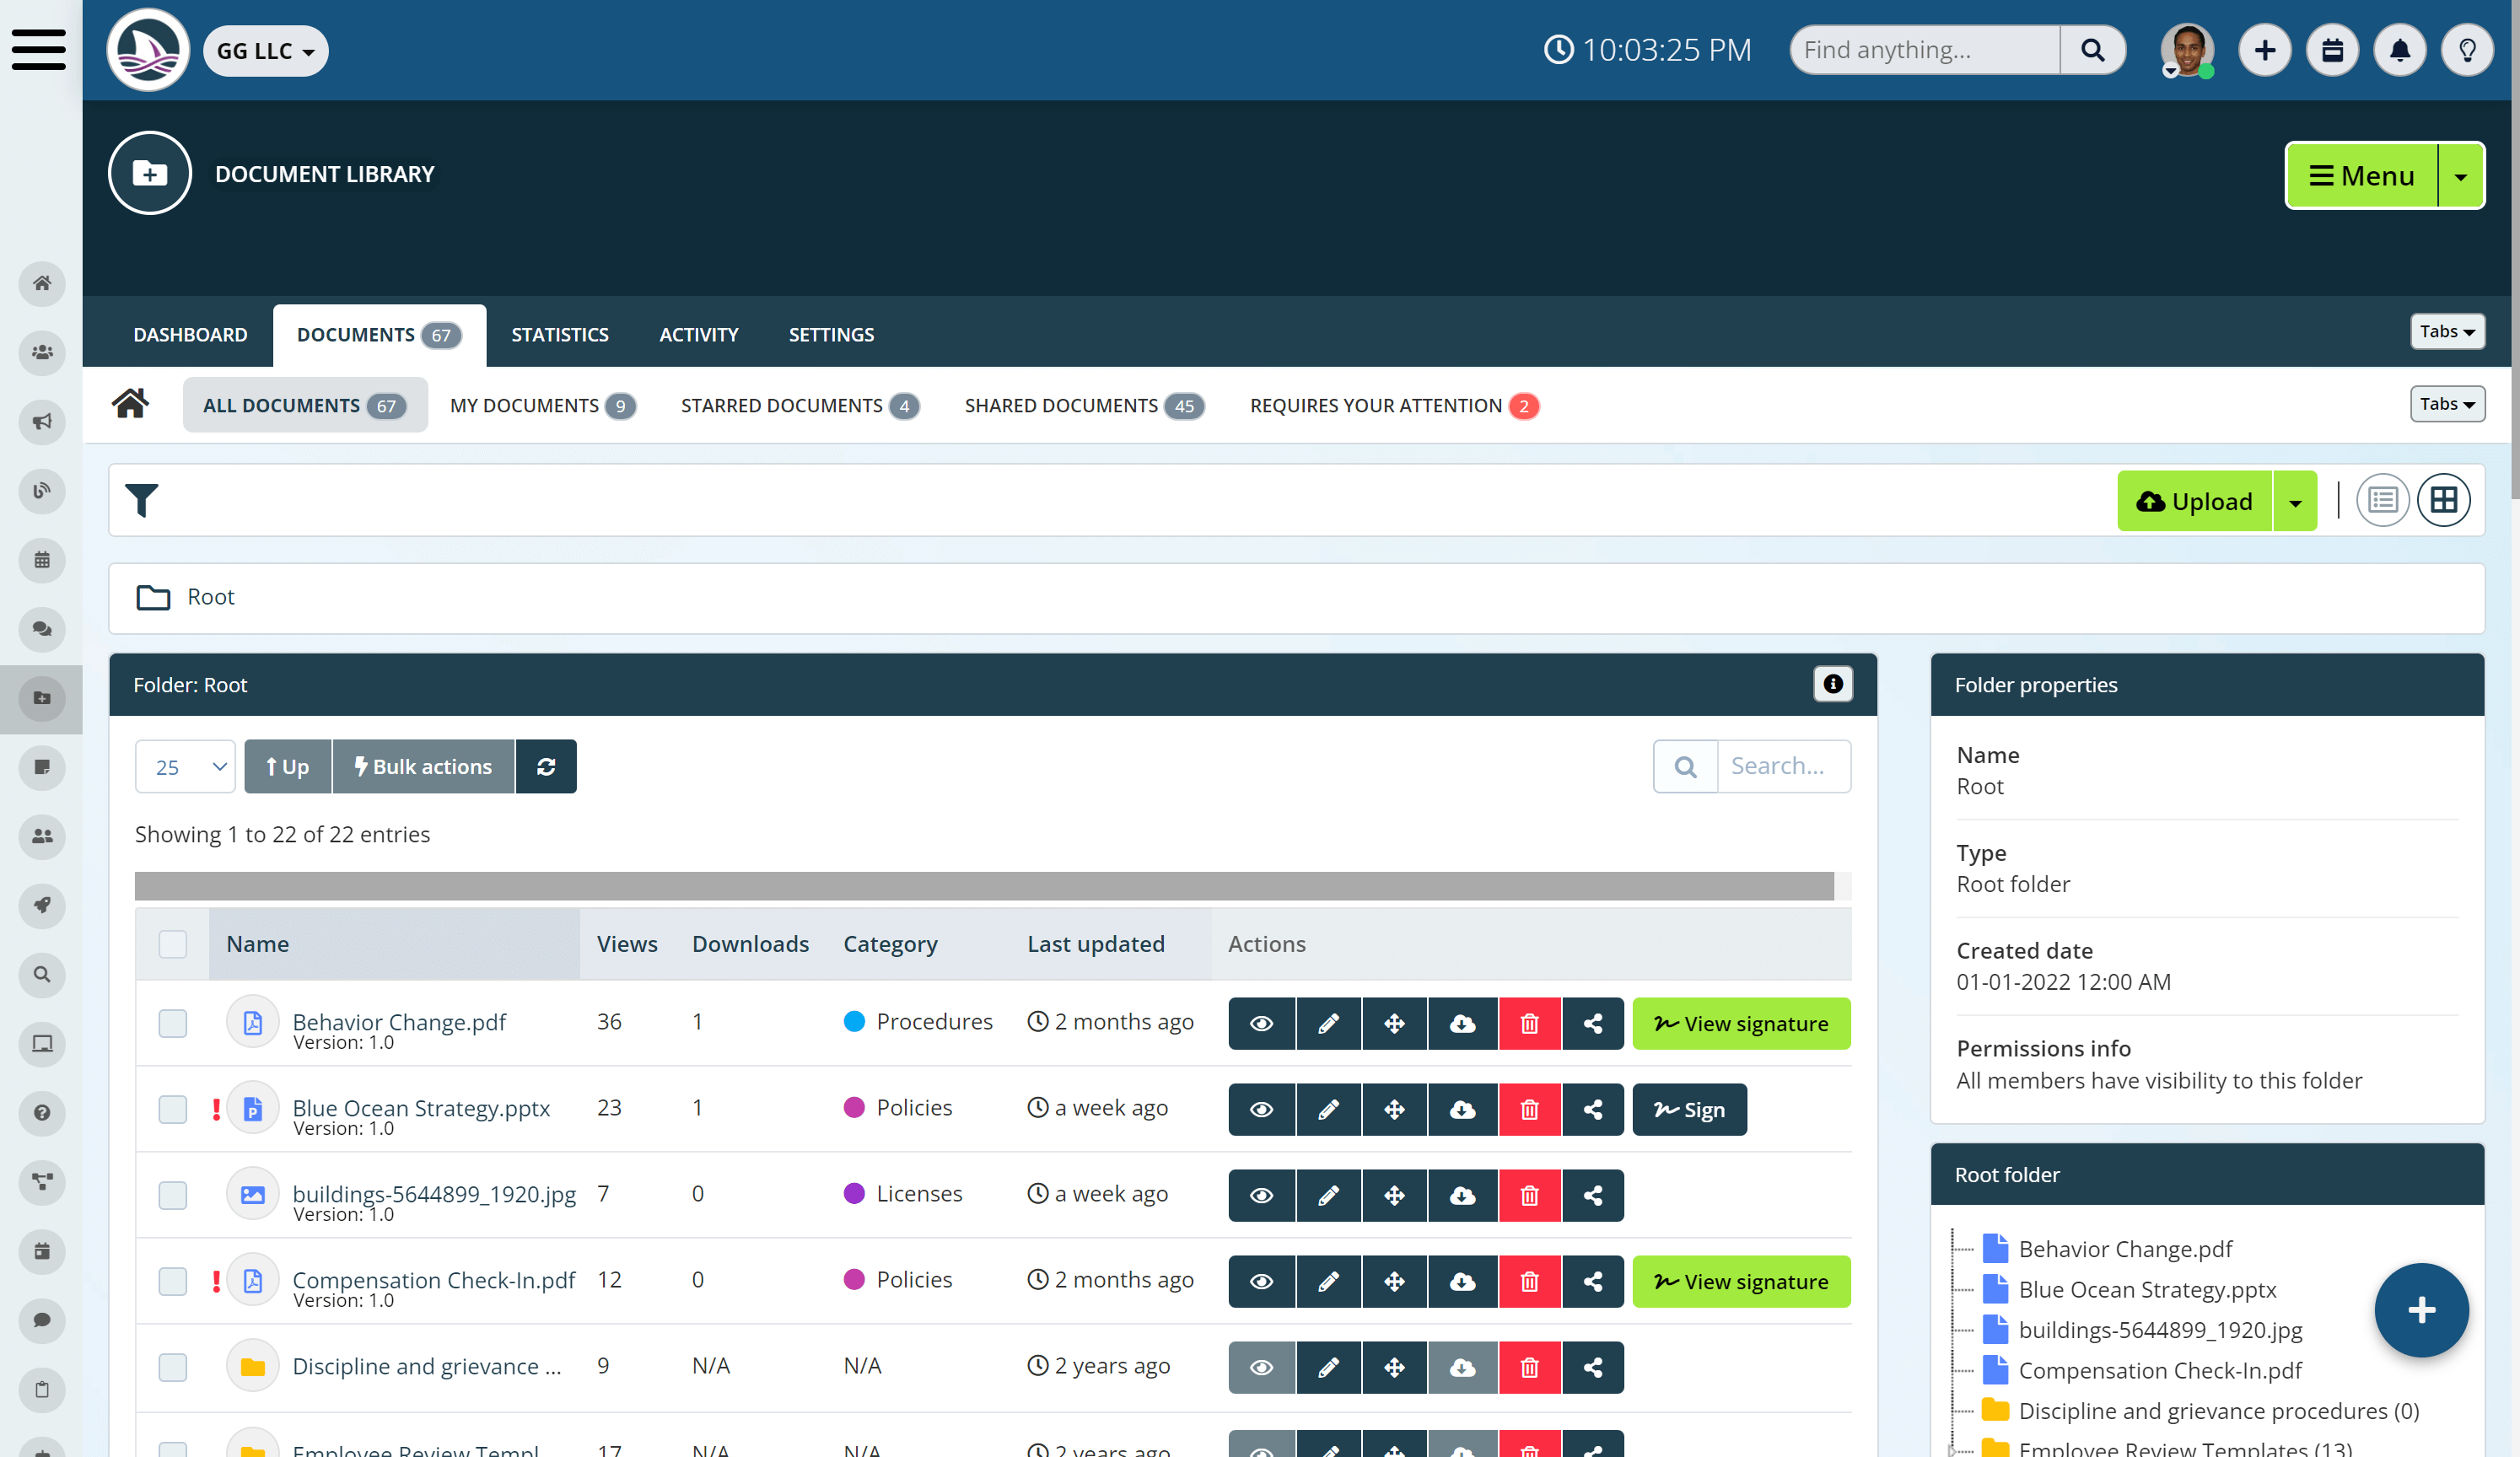Open the GG LLC company switcher
Screen dimensions: 2520x1457
(265, 51)
